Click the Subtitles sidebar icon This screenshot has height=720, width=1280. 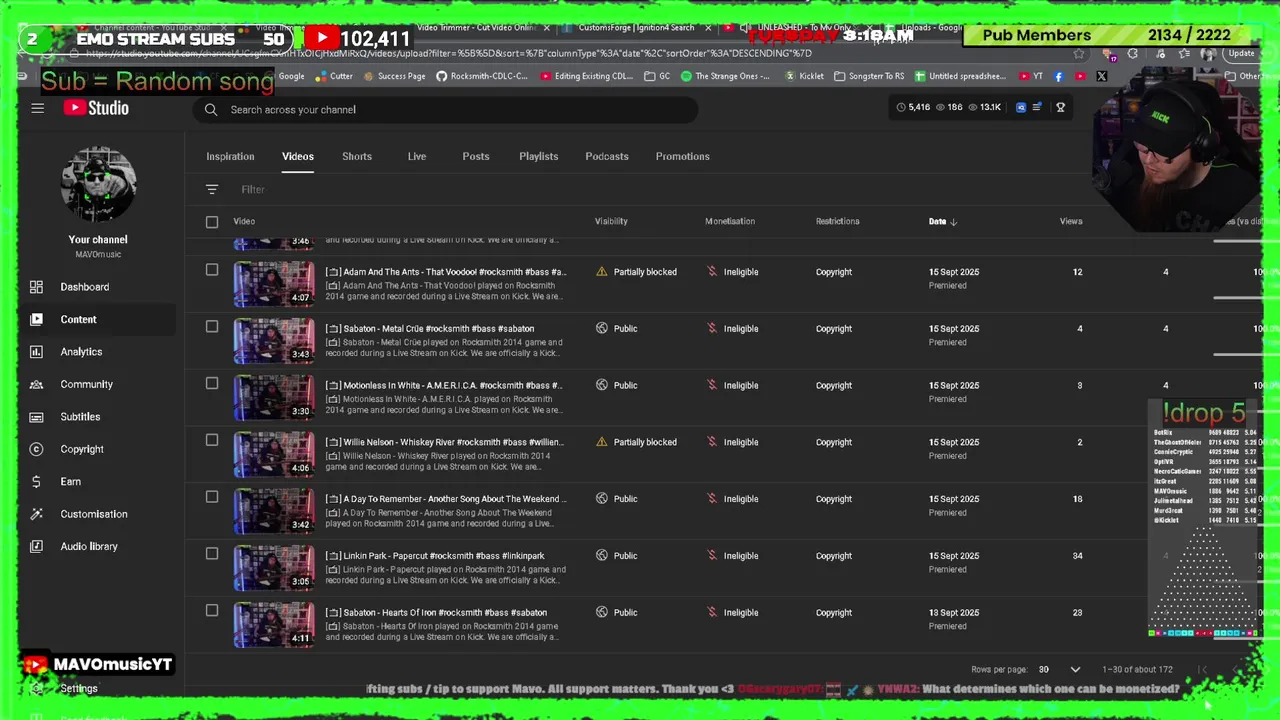[36, 417]
